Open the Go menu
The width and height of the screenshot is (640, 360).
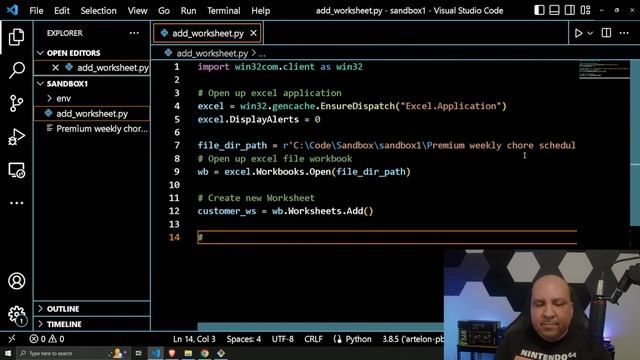164,11
